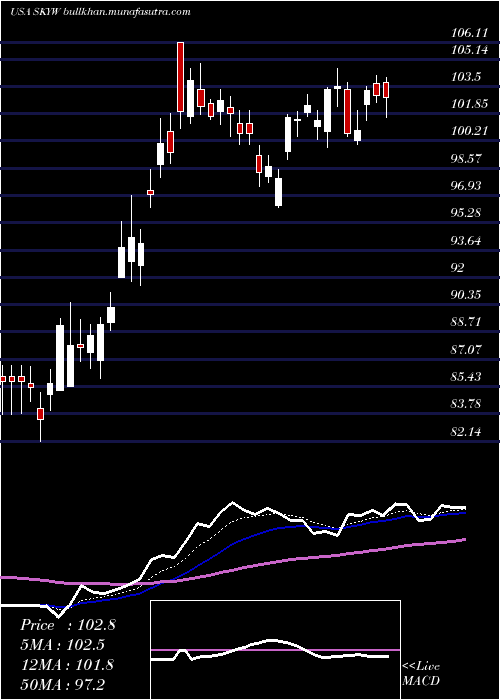
Task: Click the 87.07 price axis label
Action: point(466,350)
